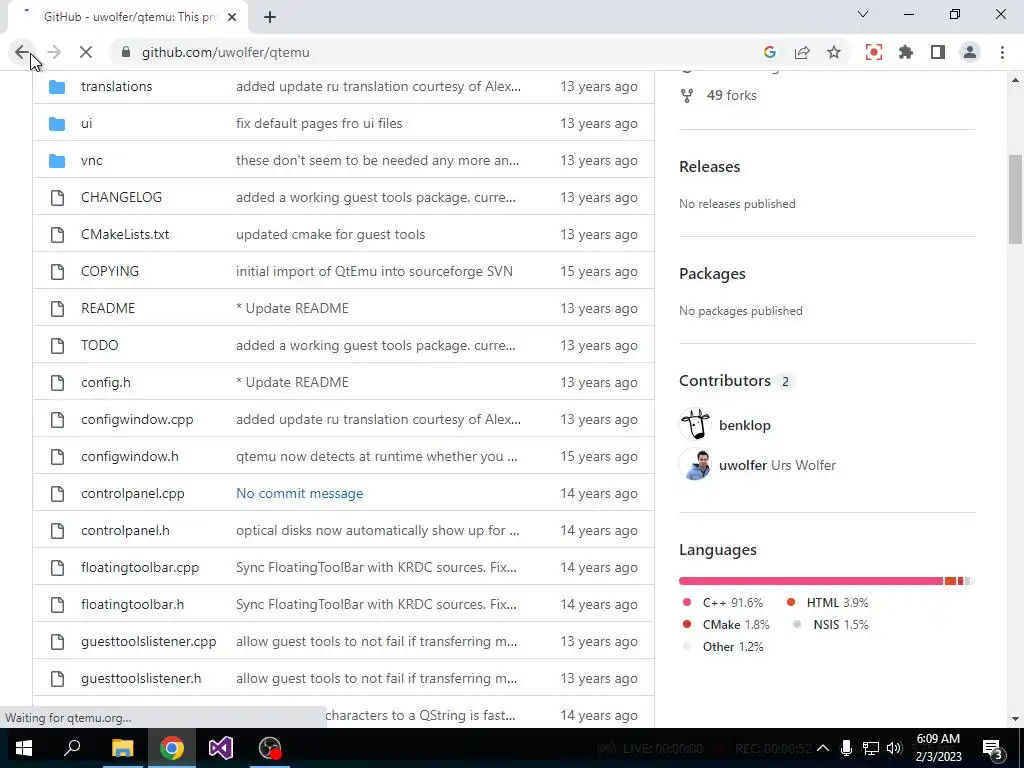Open the Contributors 2 heading
The height and width of the screenshot is (768, 1024).
(736, 381)
